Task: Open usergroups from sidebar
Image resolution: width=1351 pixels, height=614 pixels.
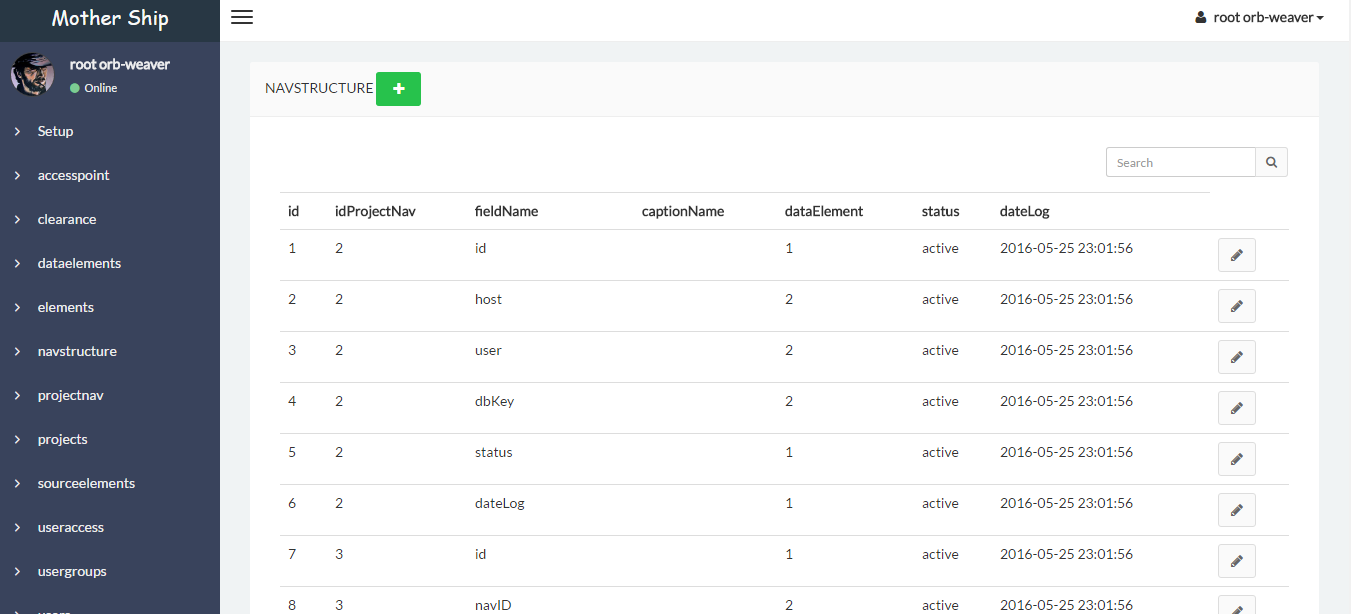Action: pyautogui.click(x=72, y=571)
